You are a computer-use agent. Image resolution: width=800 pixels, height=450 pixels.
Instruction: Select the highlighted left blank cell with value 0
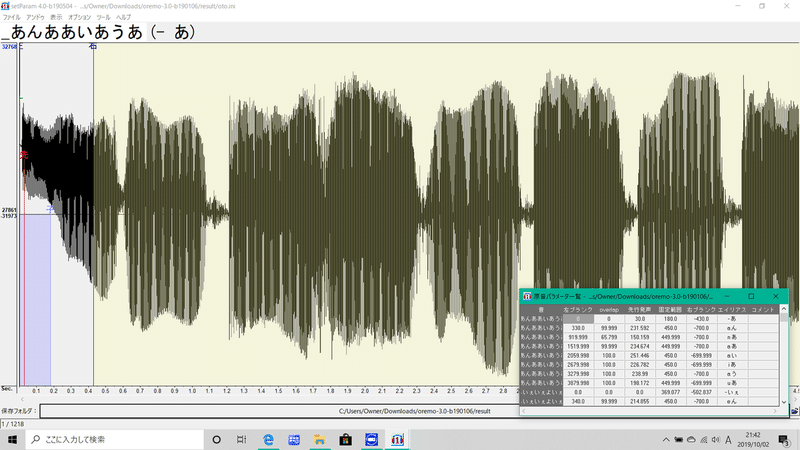pyautogui.click(x=578, y=319)
